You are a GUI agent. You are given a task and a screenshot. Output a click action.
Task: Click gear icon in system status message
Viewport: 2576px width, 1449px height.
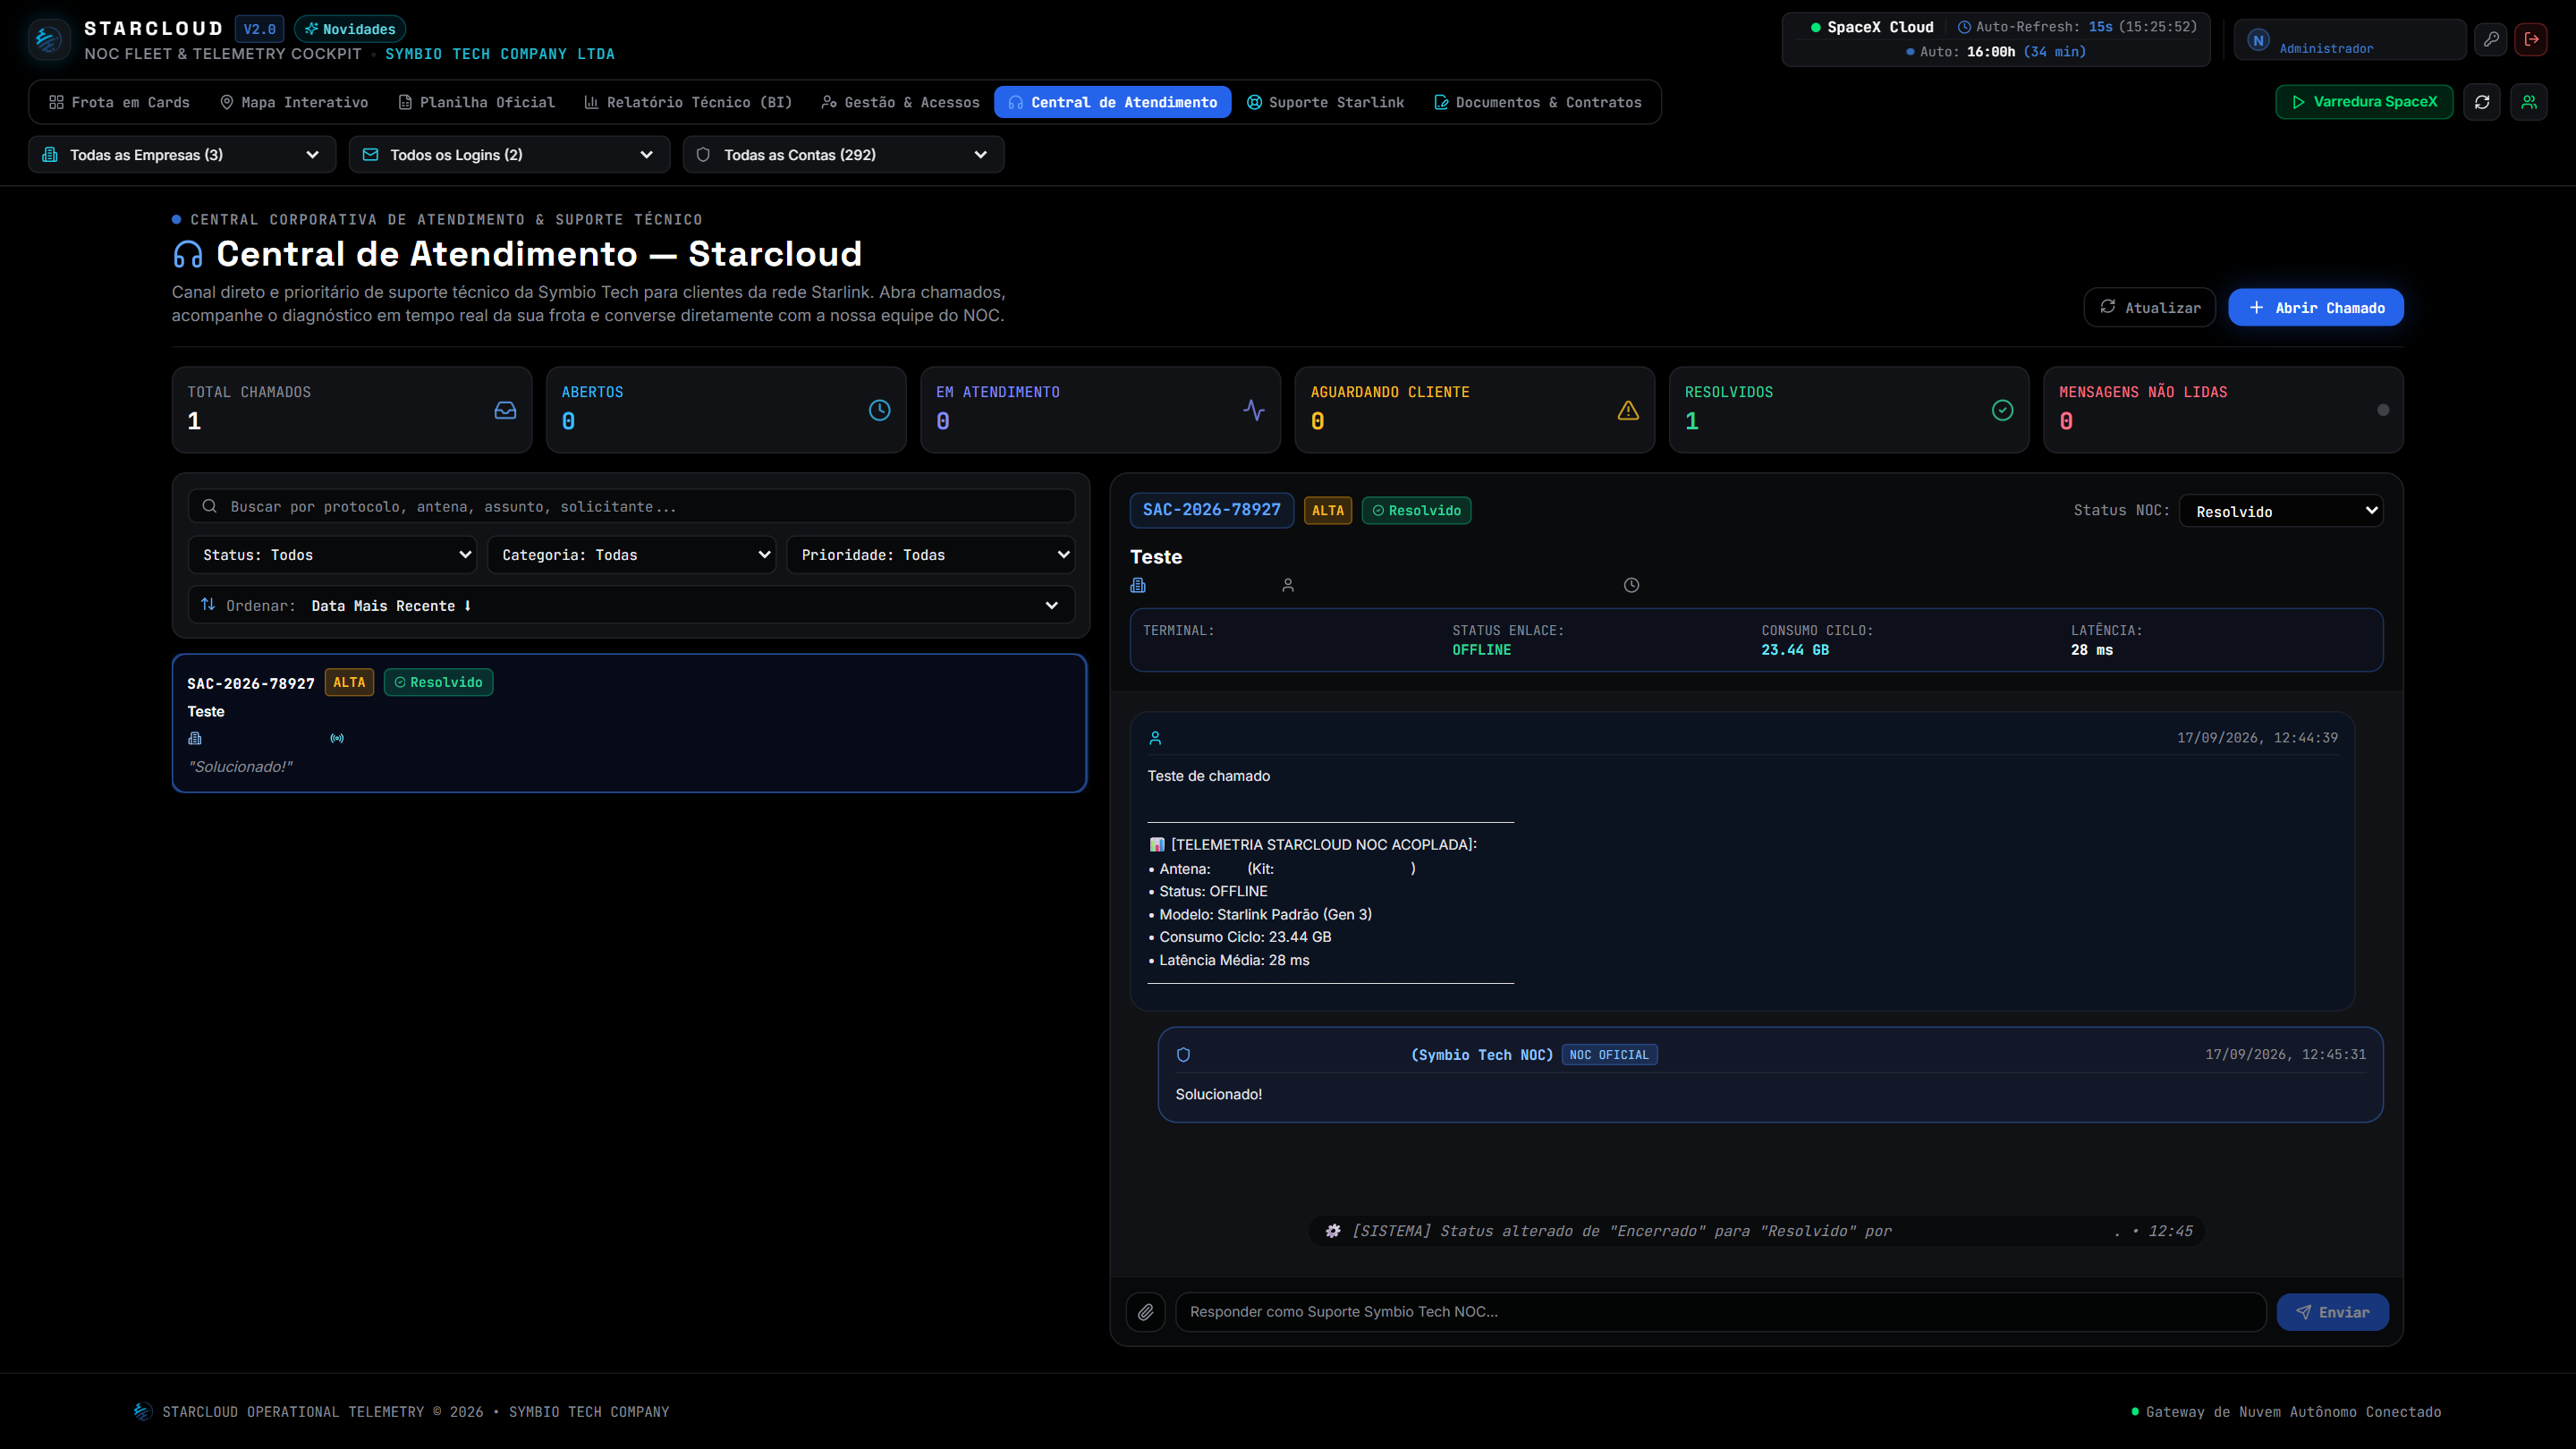tap(1333, 1231)
